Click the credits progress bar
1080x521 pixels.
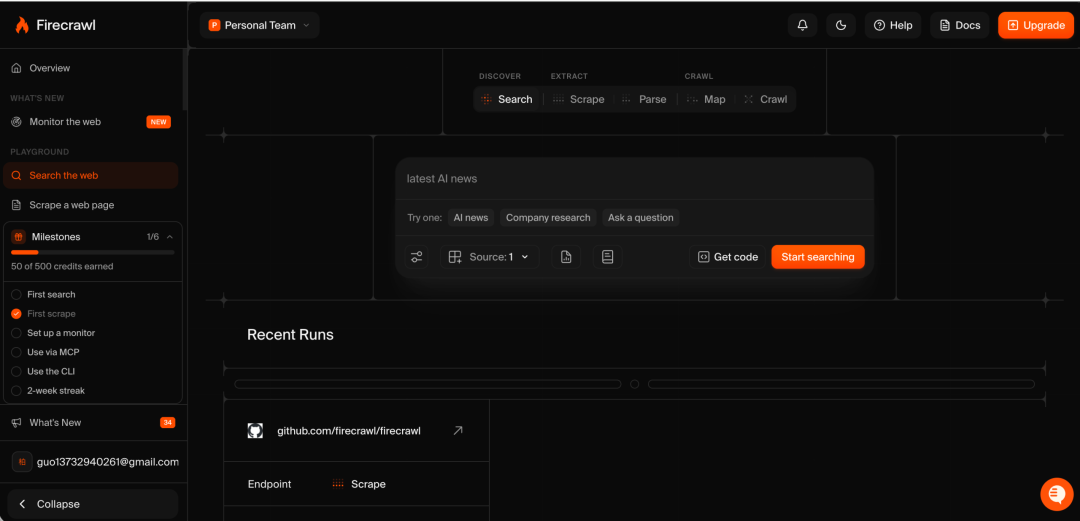[93, 253]
